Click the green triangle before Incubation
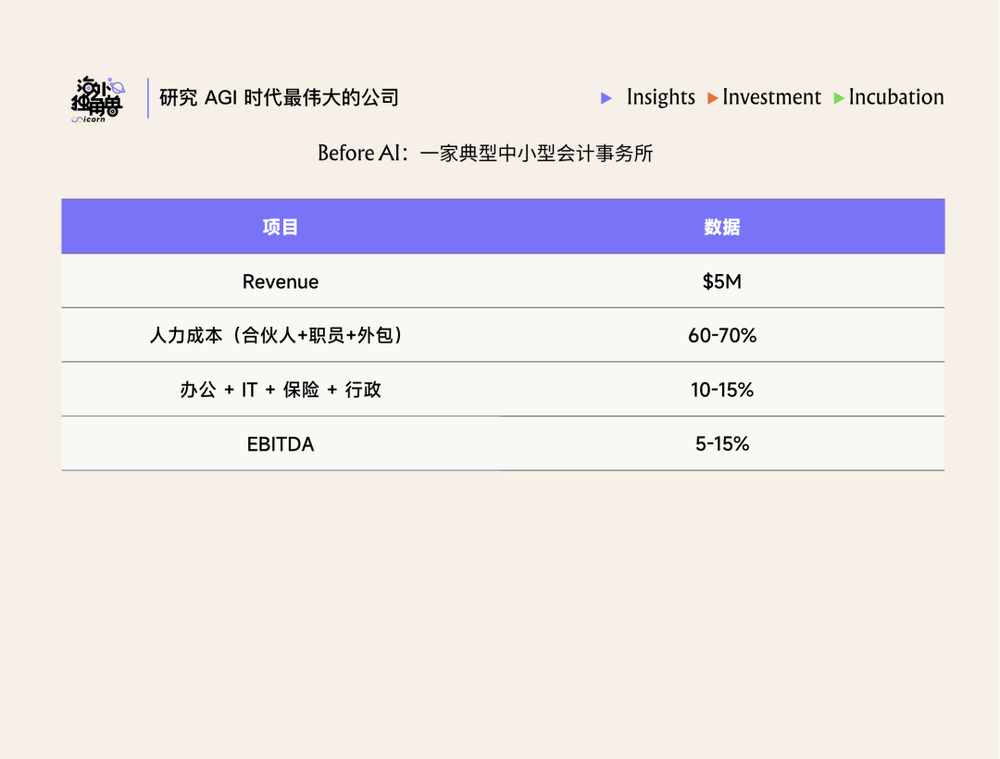The height and width of the screenshot is (759, 1000). coord(839,98)
